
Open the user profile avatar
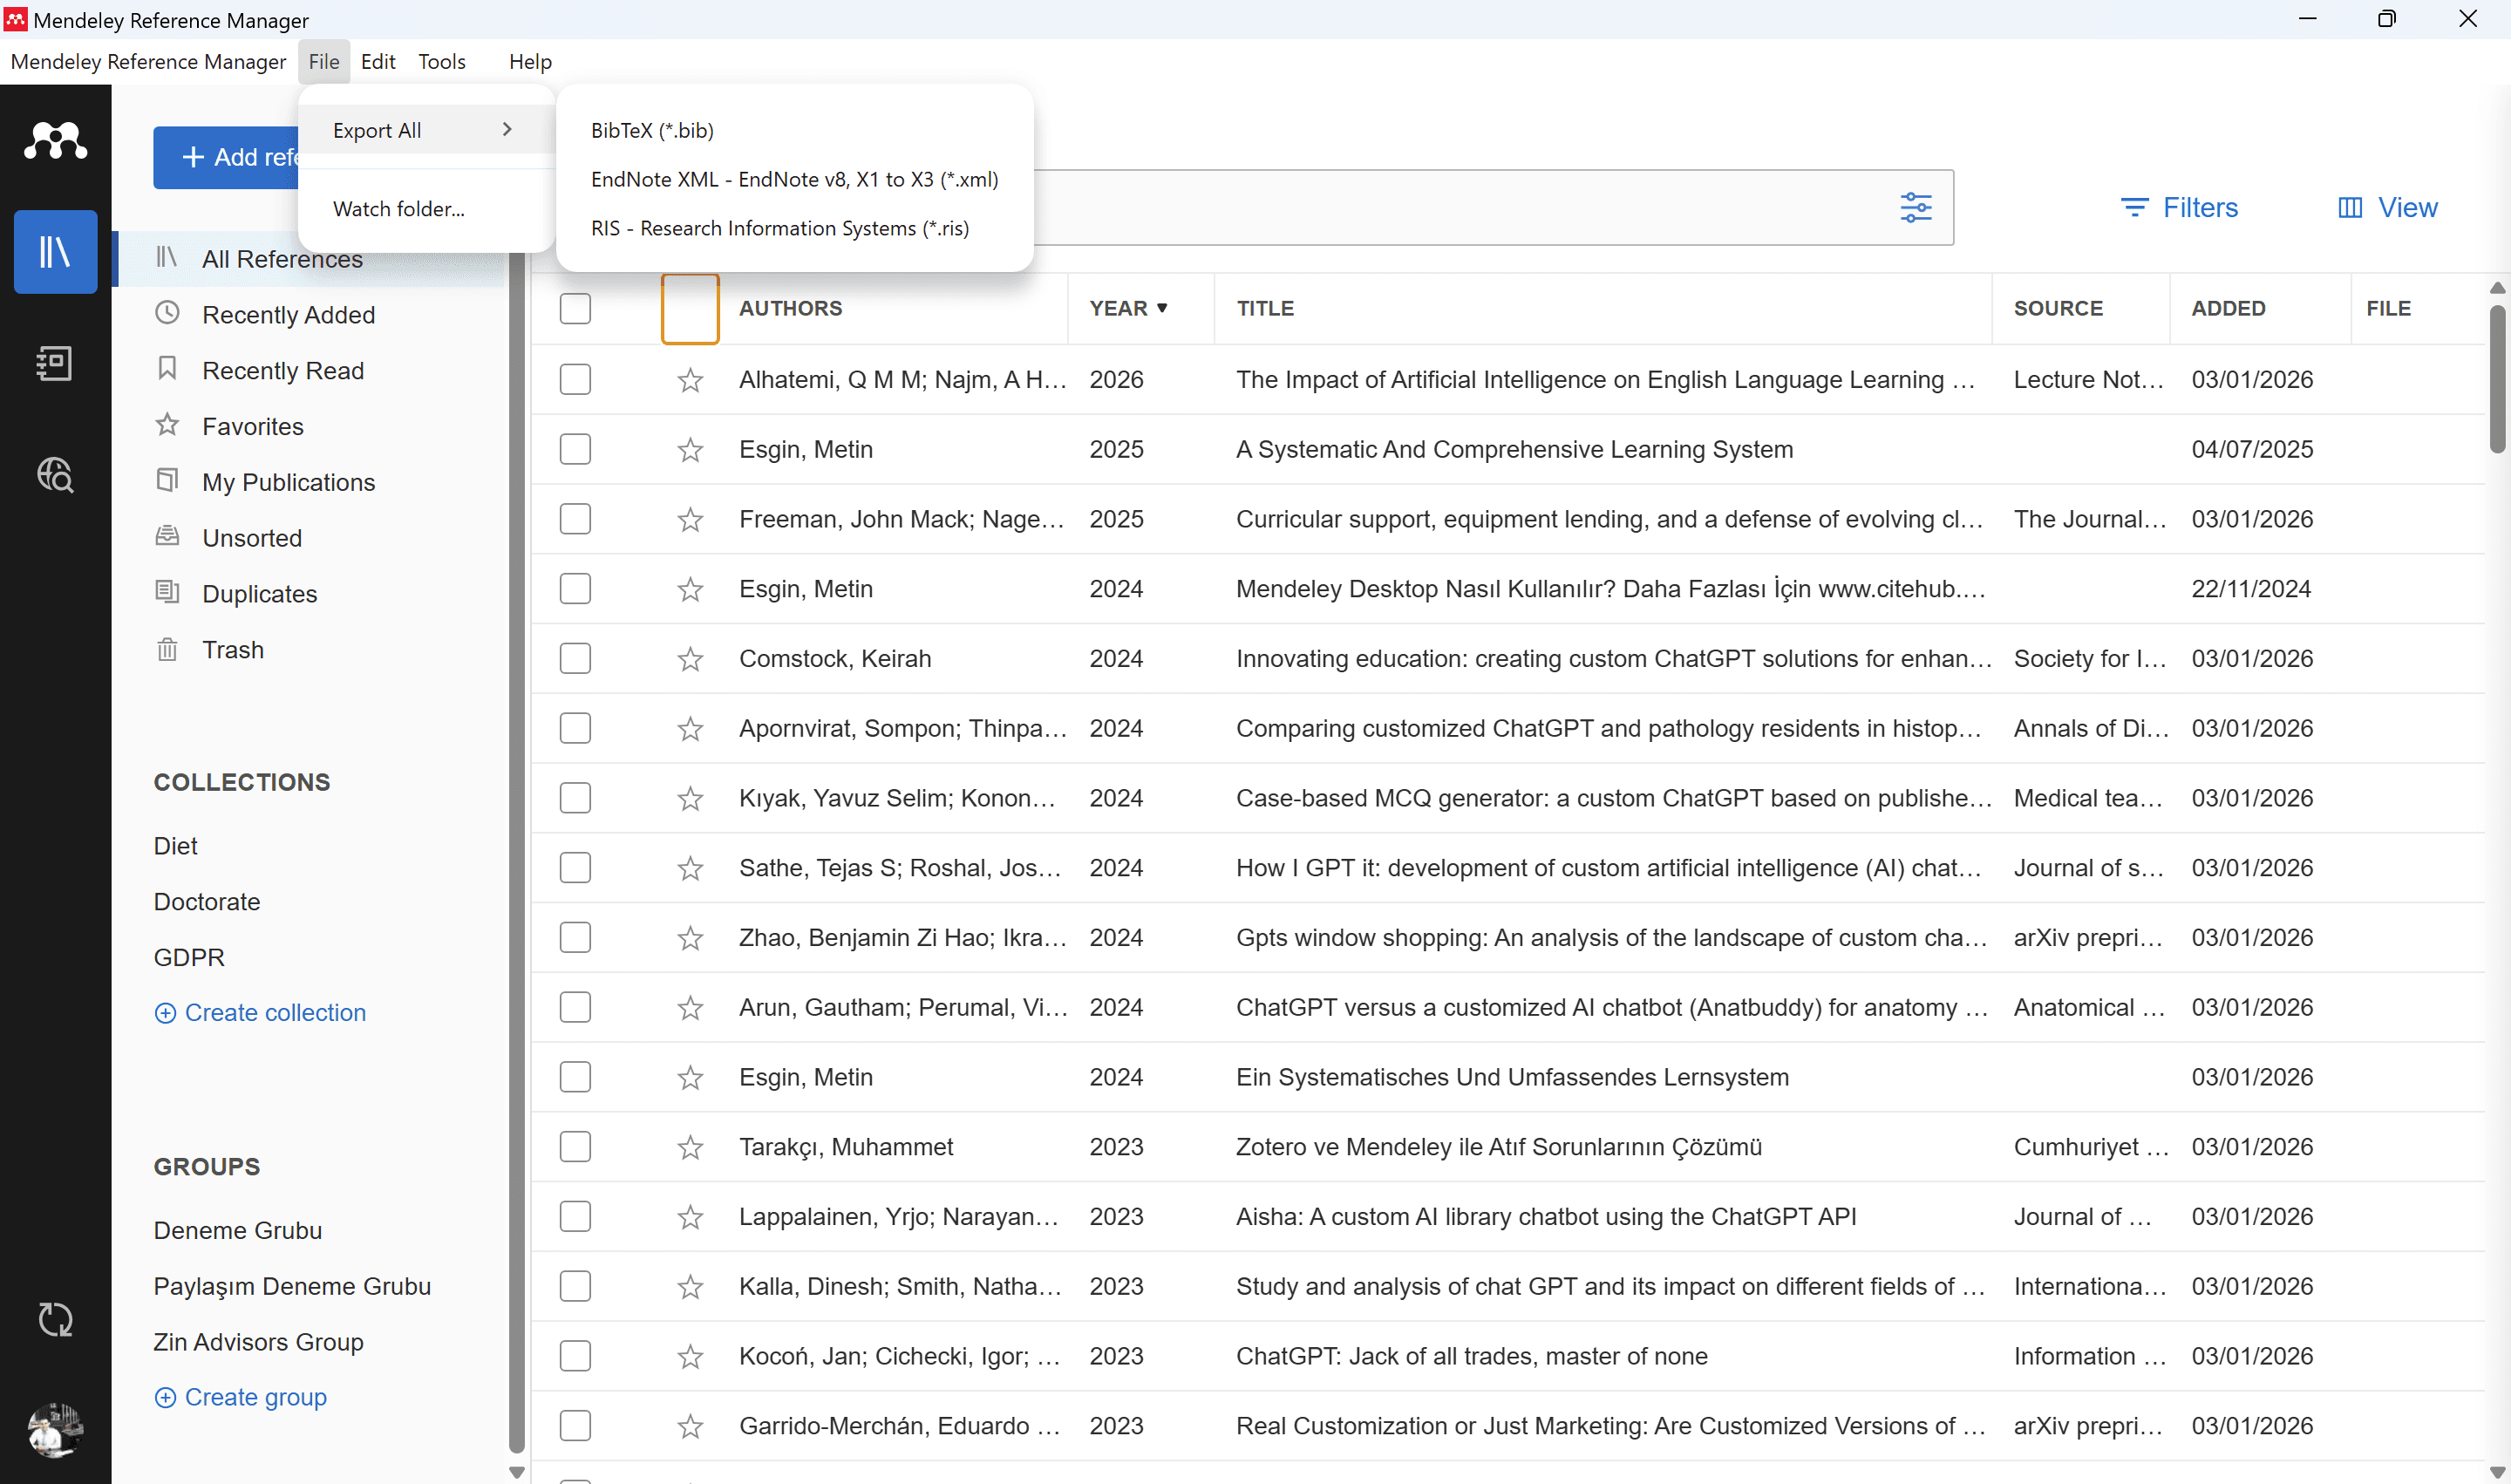(x=55, y=1431)
